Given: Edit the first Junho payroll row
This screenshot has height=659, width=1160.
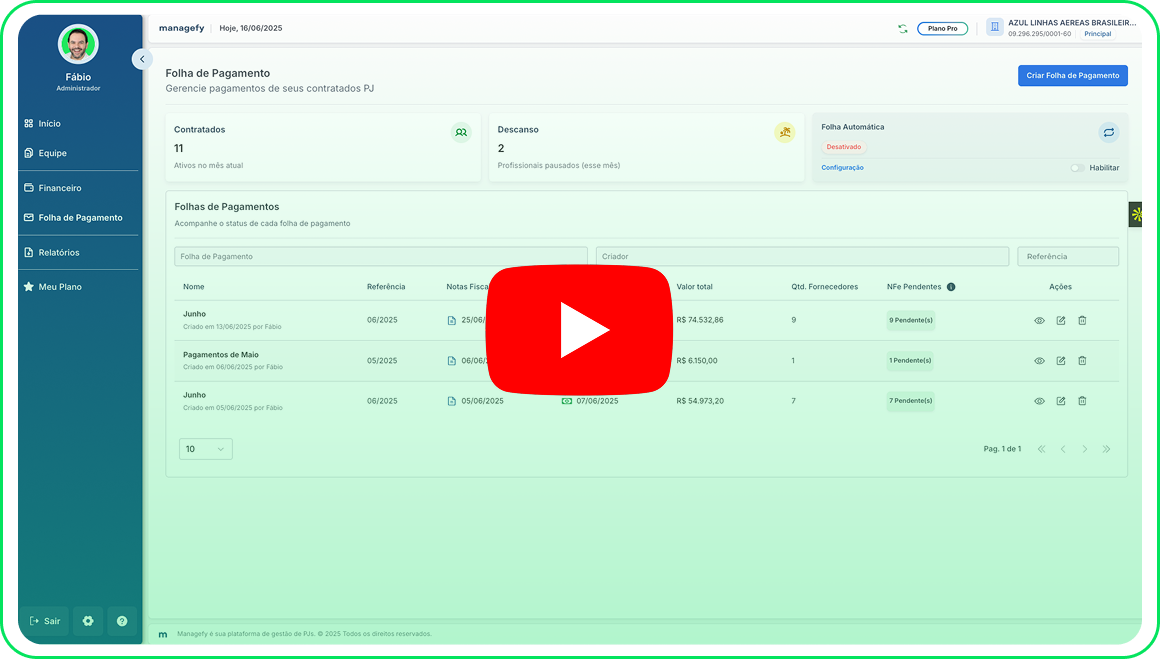Looking at the screenshot, I should click(1061, 321).
